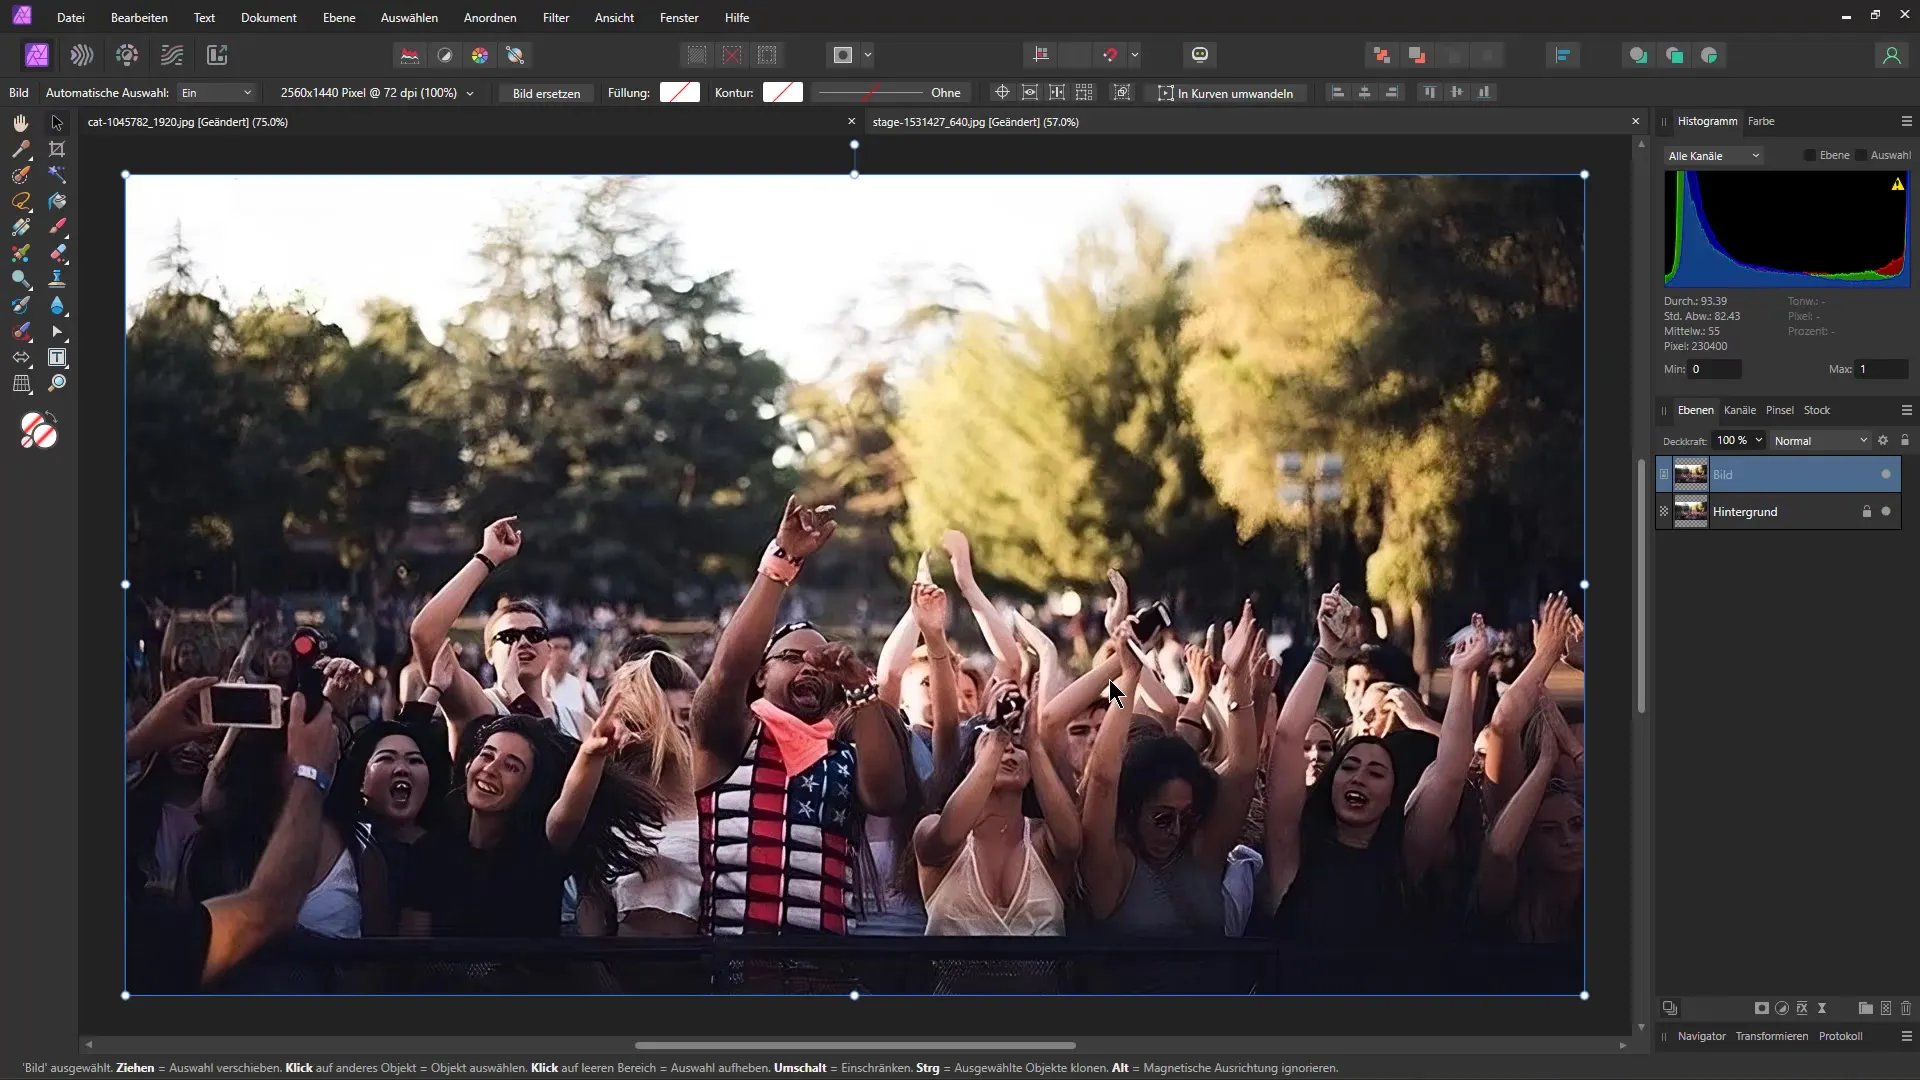Click the Bild ersetzen button
This screenshot has width=1920, height=1080.
point(546,93)
